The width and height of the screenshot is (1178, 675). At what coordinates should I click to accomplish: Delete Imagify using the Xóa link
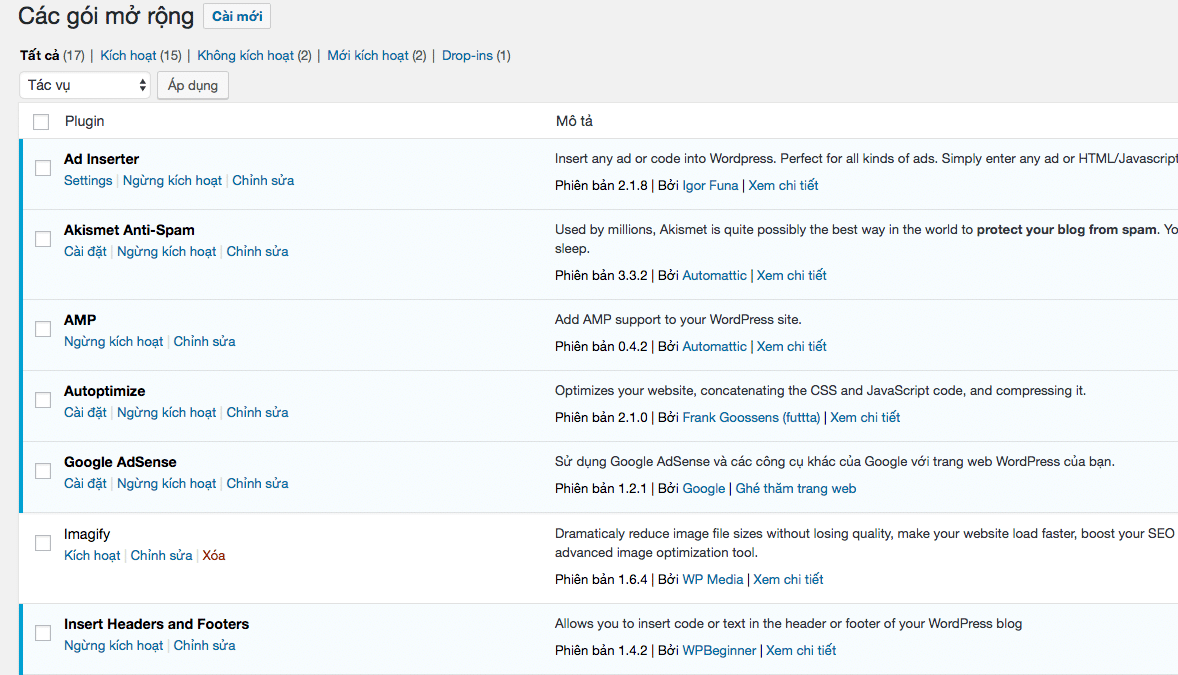click(214, 556)
